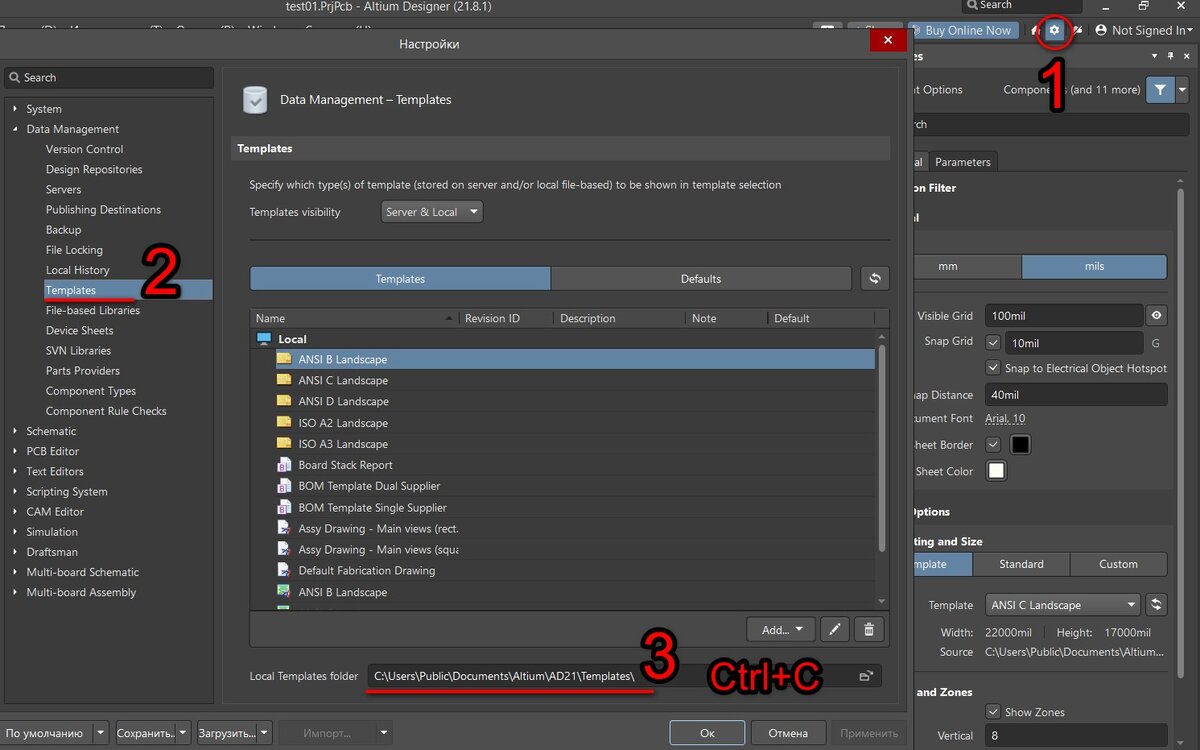This screenshot has width=1200, height=750.
Task: Toggle the Snap Grid checkbox
Action: (x=993, y=342)
